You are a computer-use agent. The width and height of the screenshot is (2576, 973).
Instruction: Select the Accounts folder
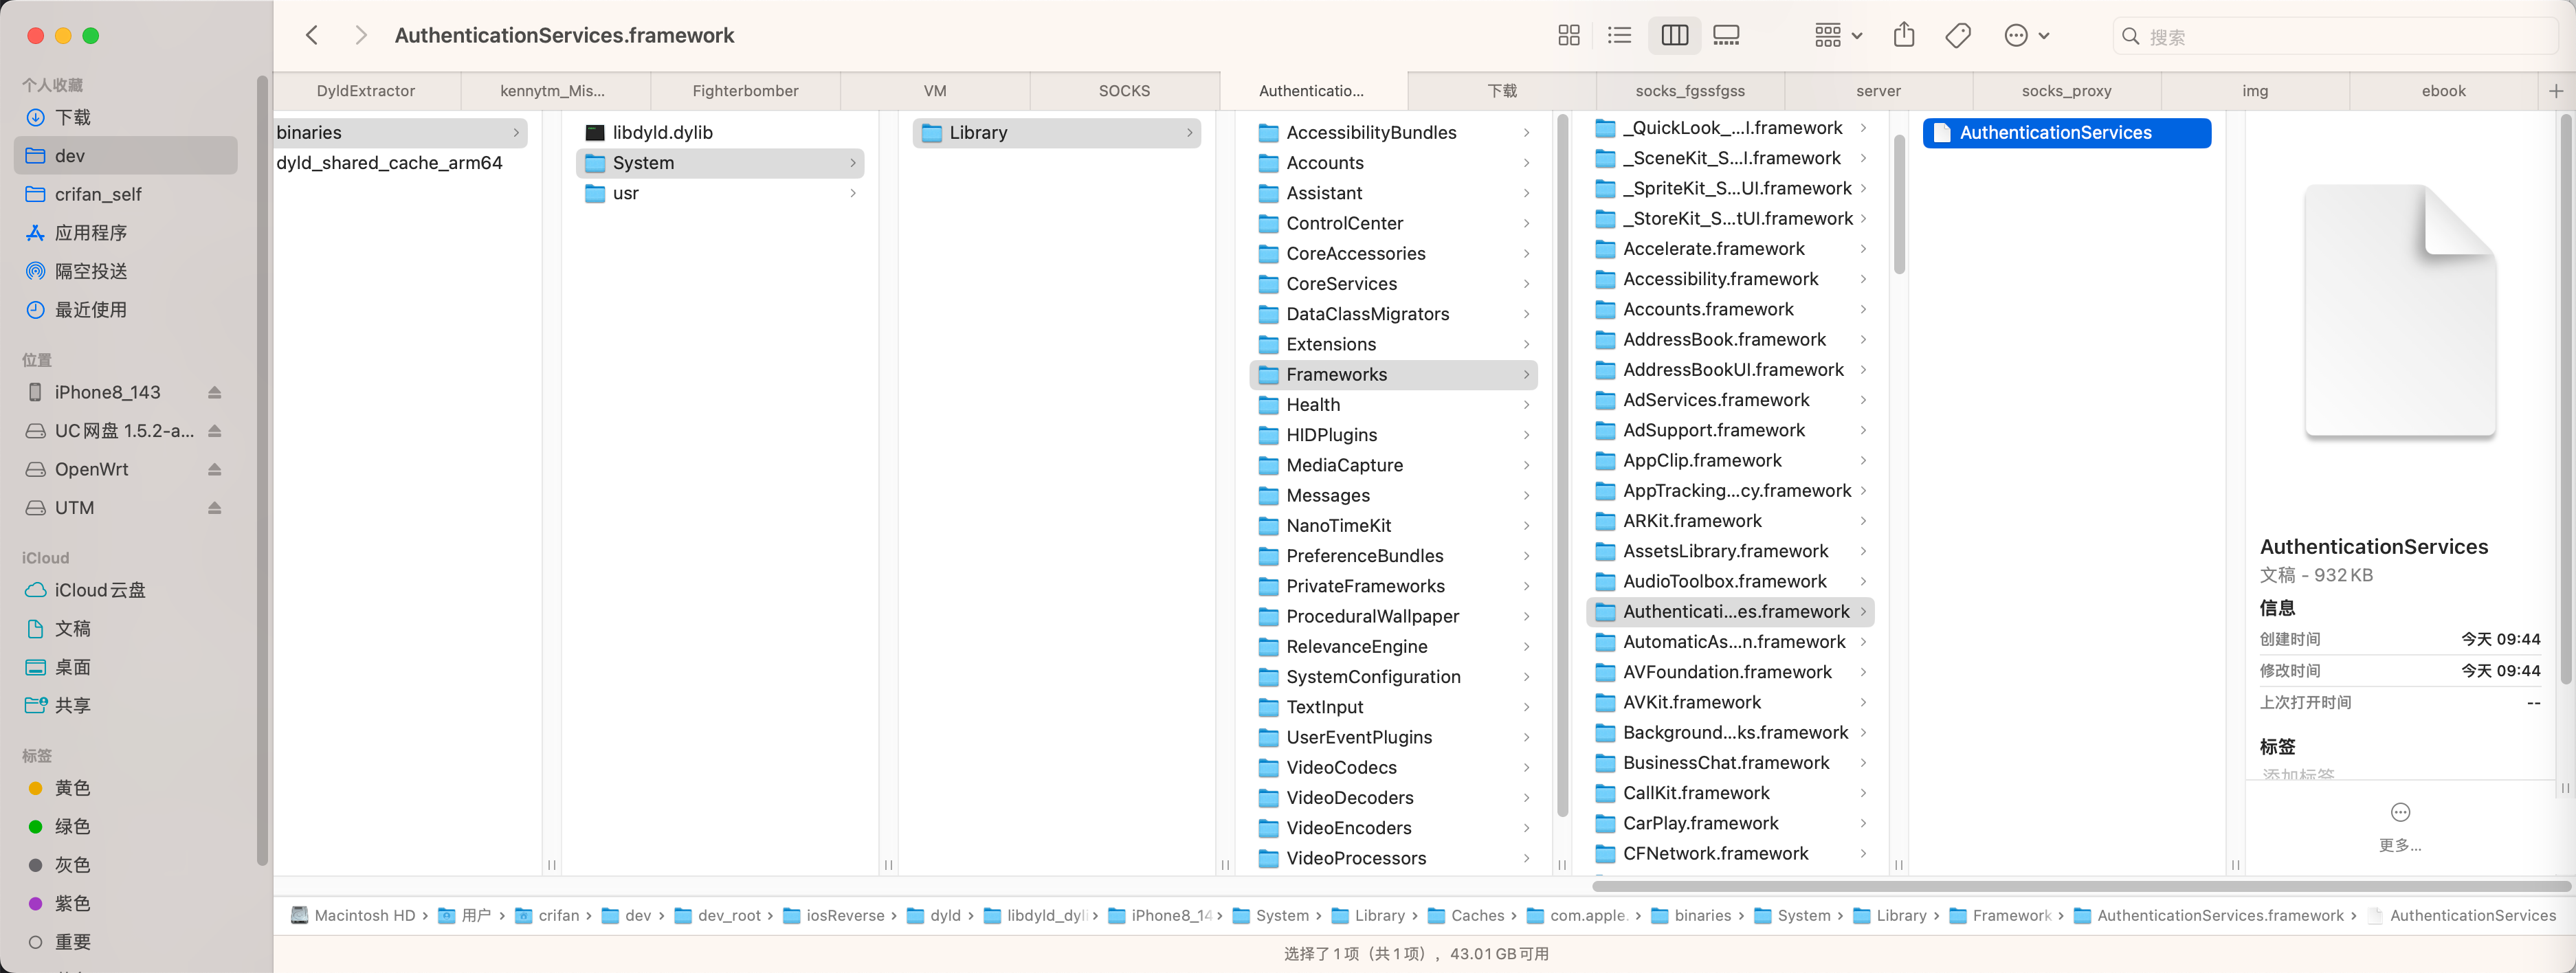coord(1393,163)
